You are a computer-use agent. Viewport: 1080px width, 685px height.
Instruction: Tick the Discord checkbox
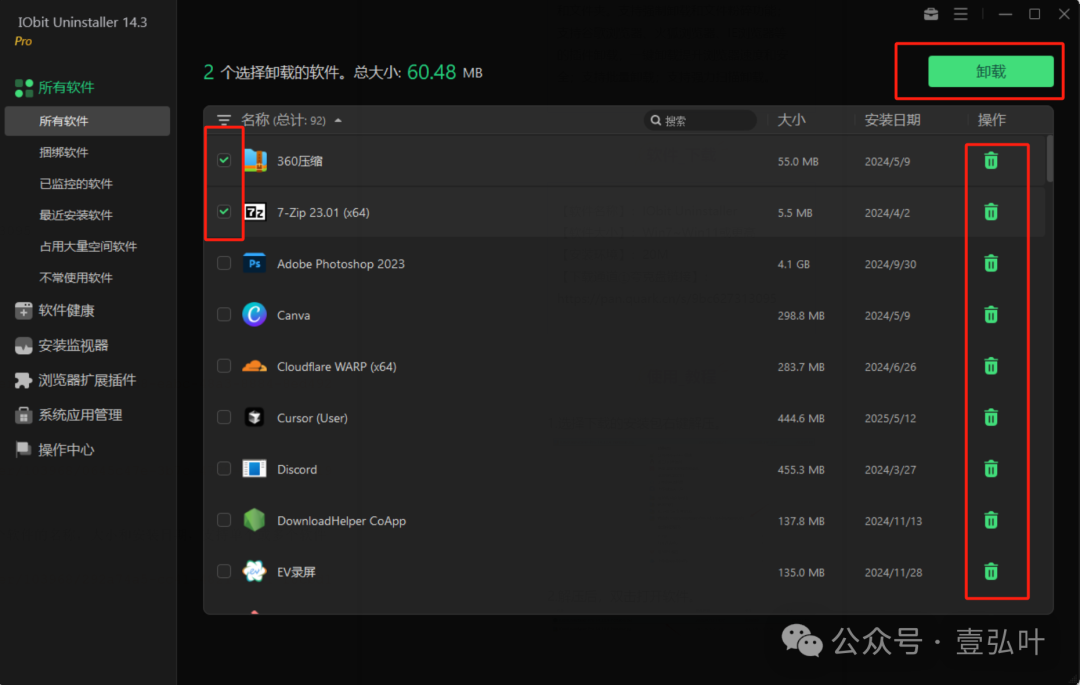[224, 469]
